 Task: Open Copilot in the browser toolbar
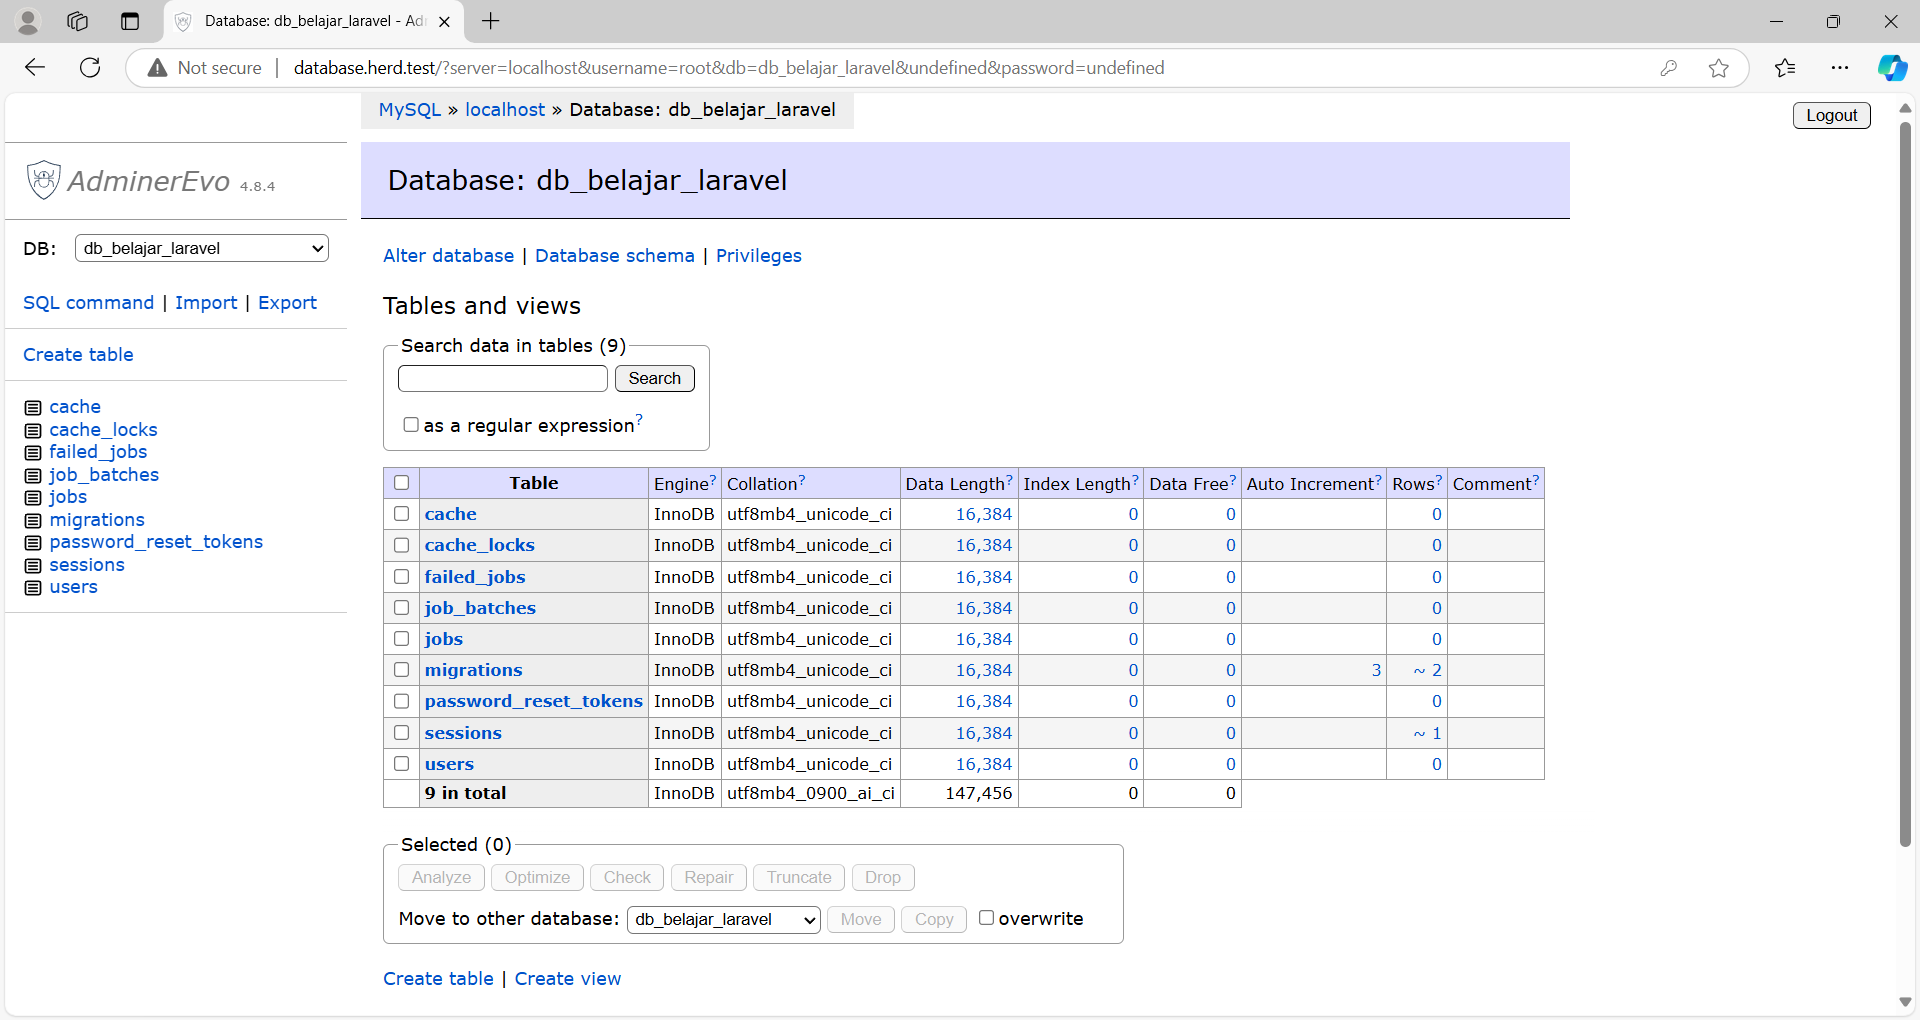click(1893, 67)
